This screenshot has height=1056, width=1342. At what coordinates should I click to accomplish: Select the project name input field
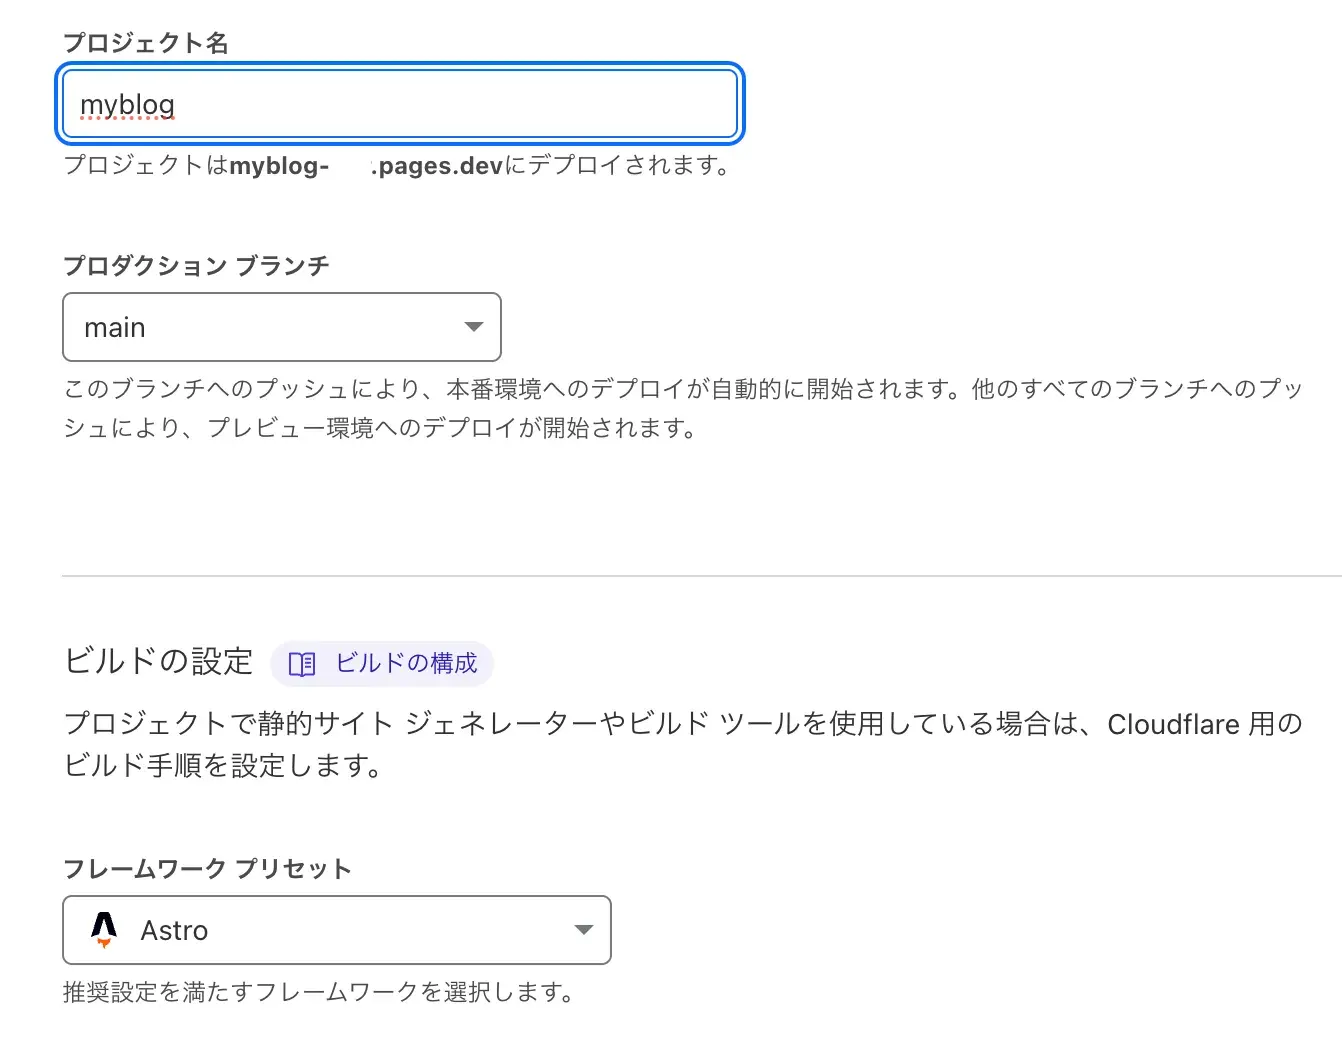pyautogui.click(x=400, y=104)
